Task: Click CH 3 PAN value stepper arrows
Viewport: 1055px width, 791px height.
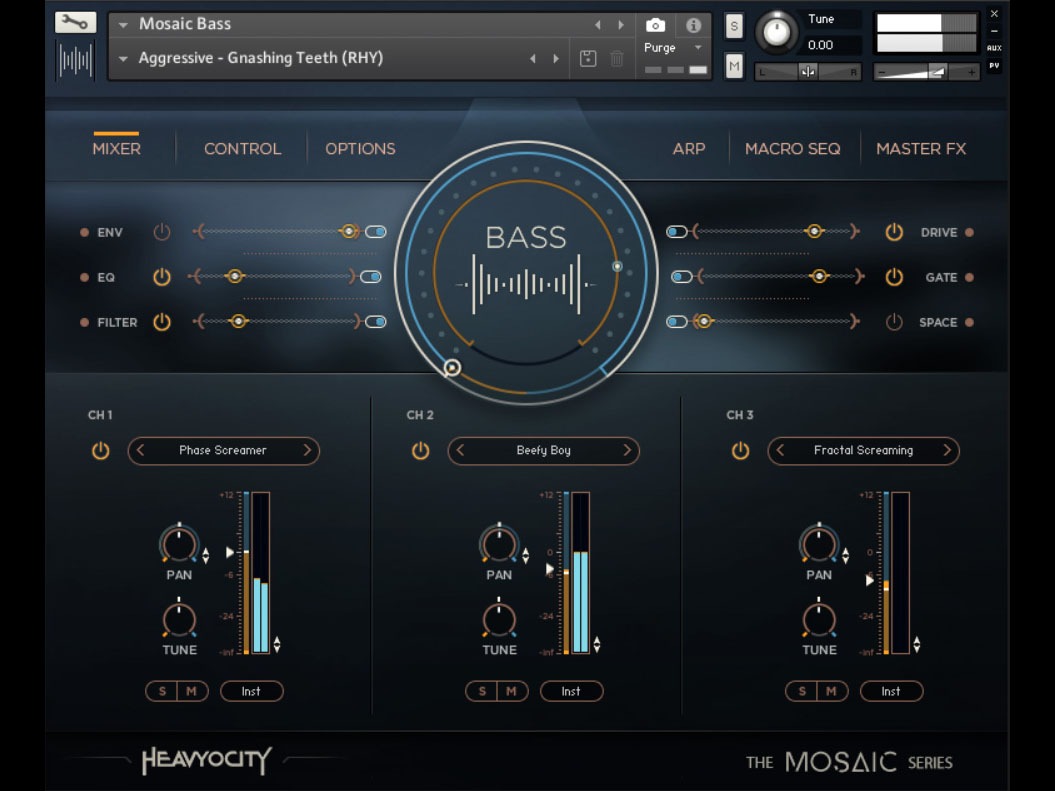Action: click(845, 556)
